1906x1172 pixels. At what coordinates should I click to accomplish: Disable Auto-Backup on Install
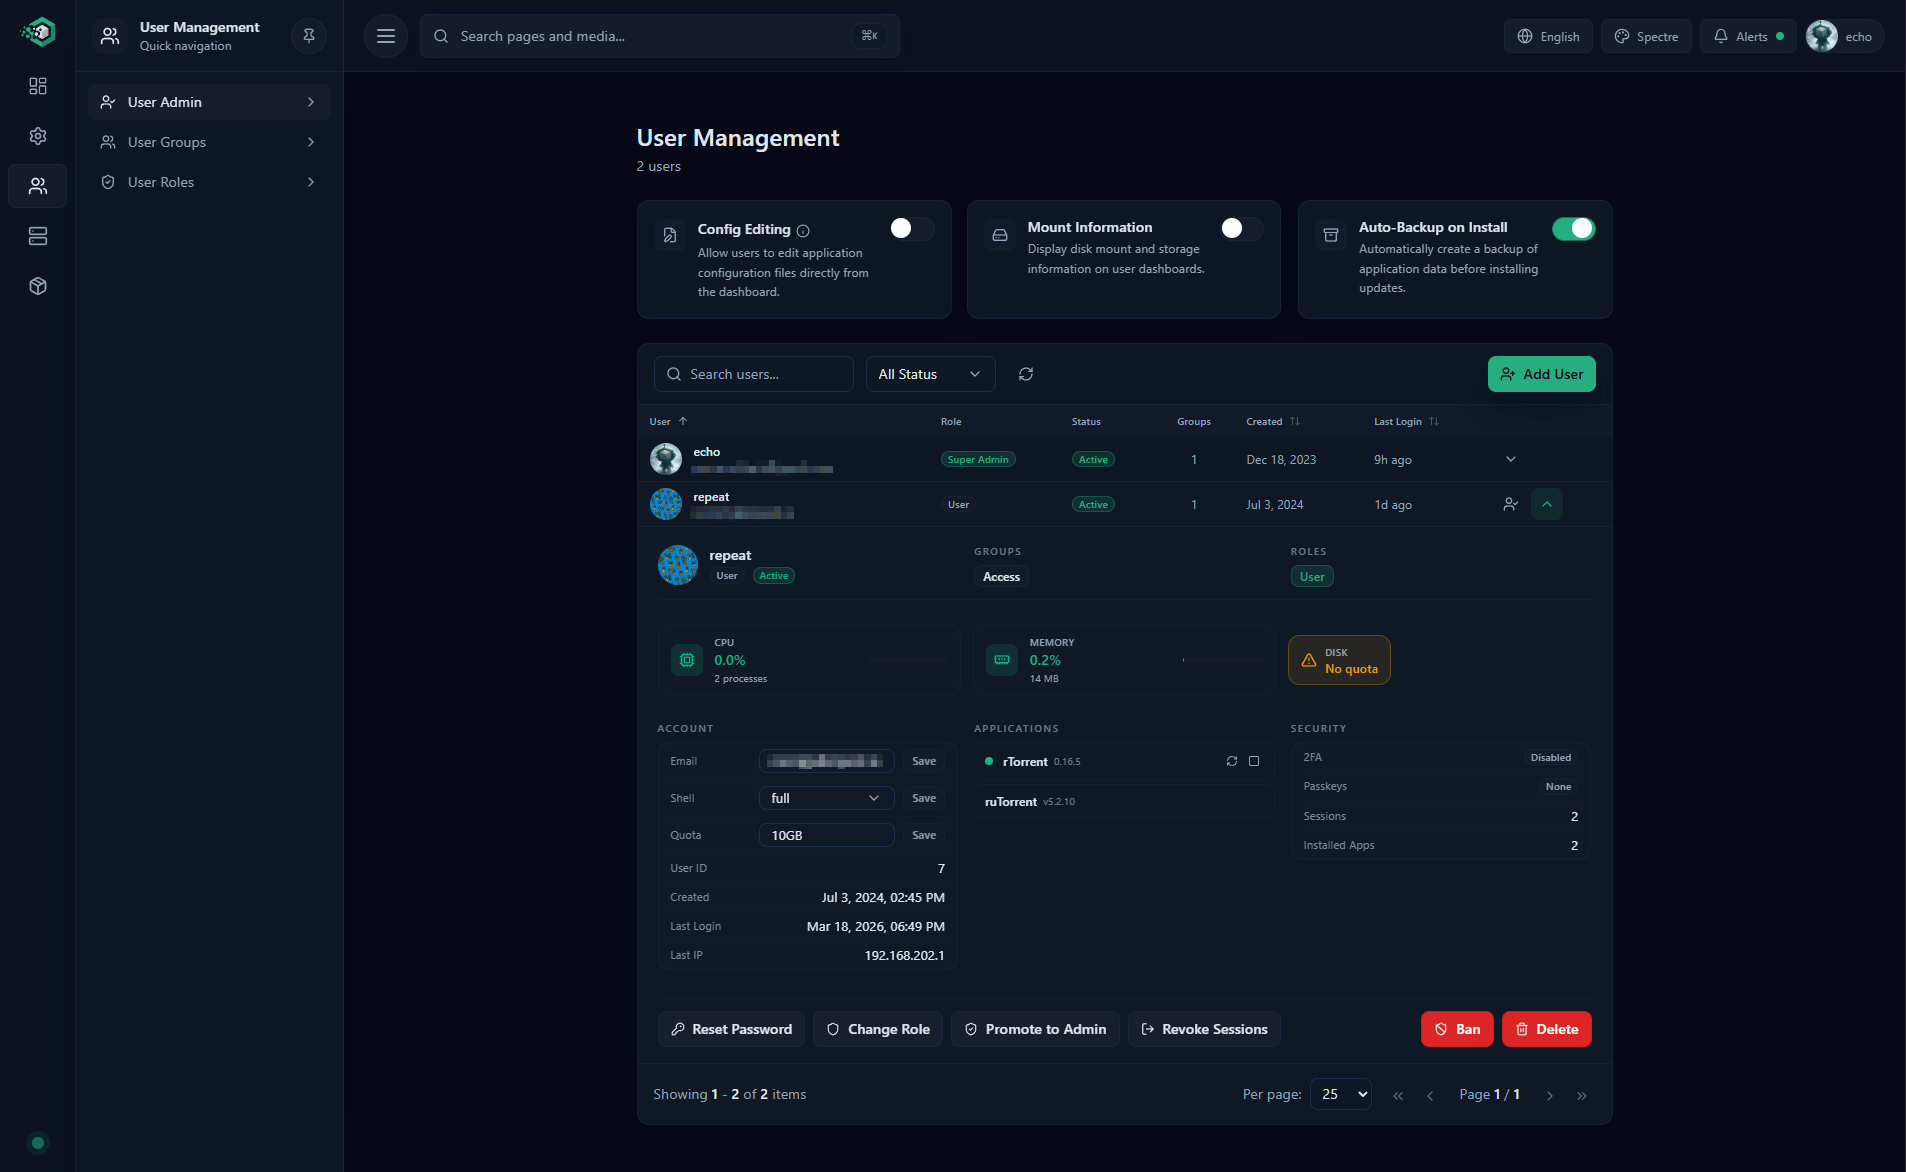(x=1573, y=228)
